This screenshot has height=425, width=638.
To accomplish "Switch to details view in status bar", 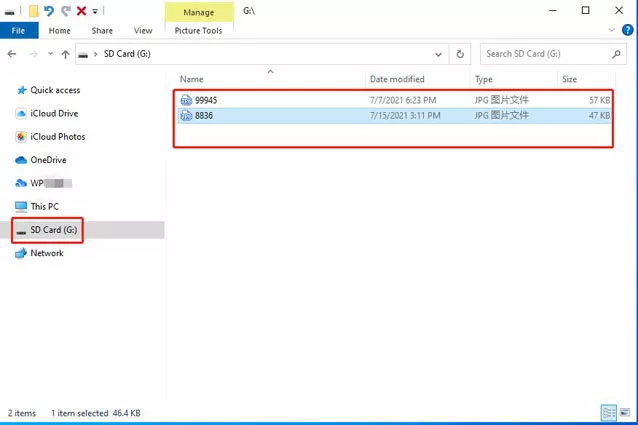I will coord(609,413).
